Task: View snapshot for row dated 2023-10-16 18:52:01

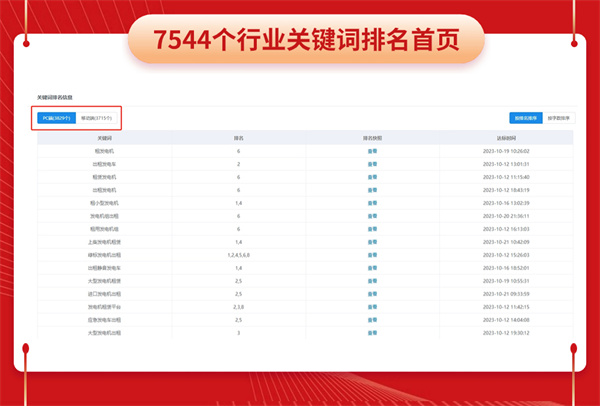Action: [372, 267]
